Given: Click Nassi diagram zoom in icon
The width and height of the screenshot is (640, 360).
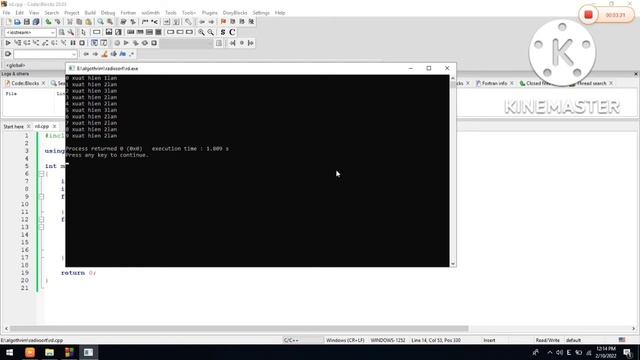Looking at the screenshot, I should pos(201,32).
